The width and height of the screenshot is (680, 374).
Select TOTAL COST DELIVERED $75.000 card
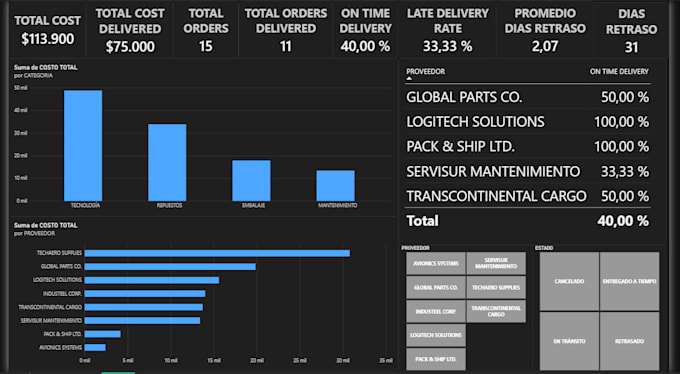130,30
